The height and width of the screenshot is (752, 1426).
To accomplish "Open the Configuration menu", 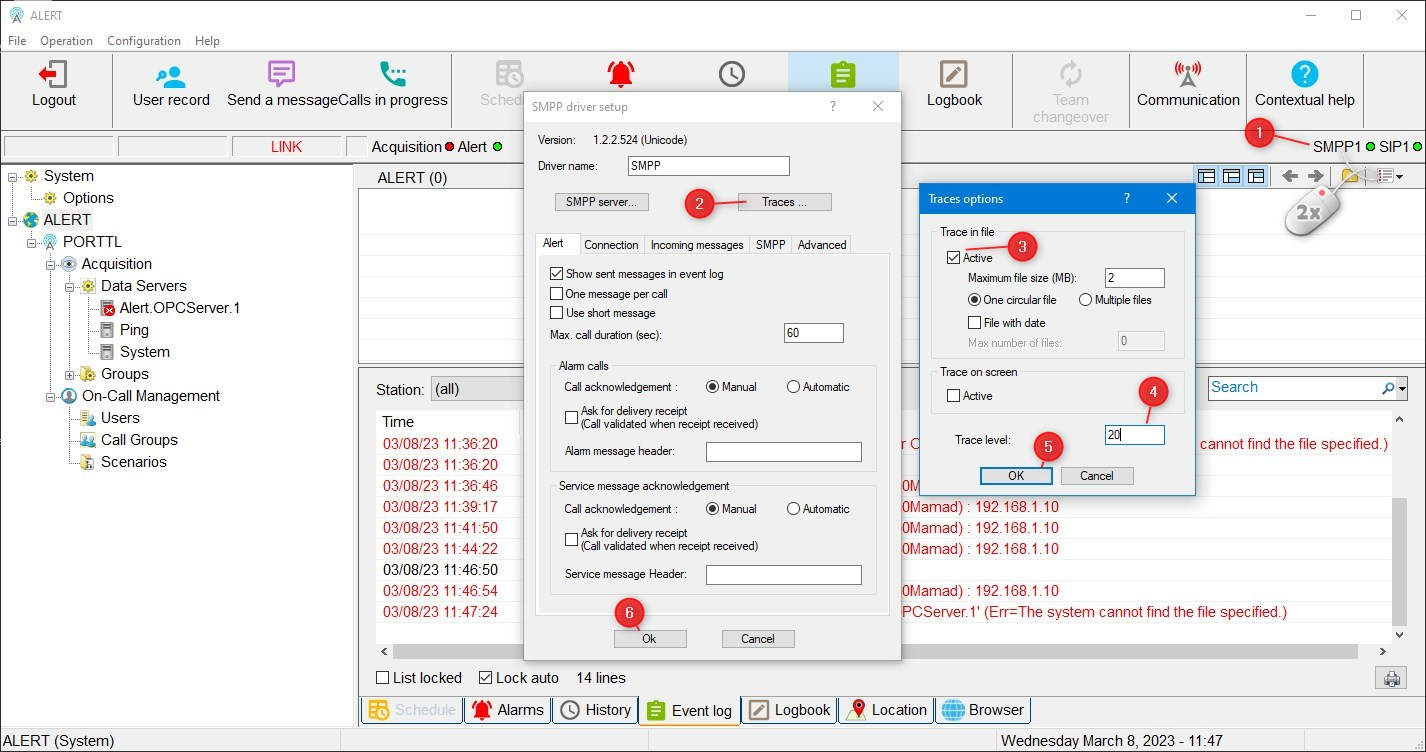I will [x=144, y=41].
